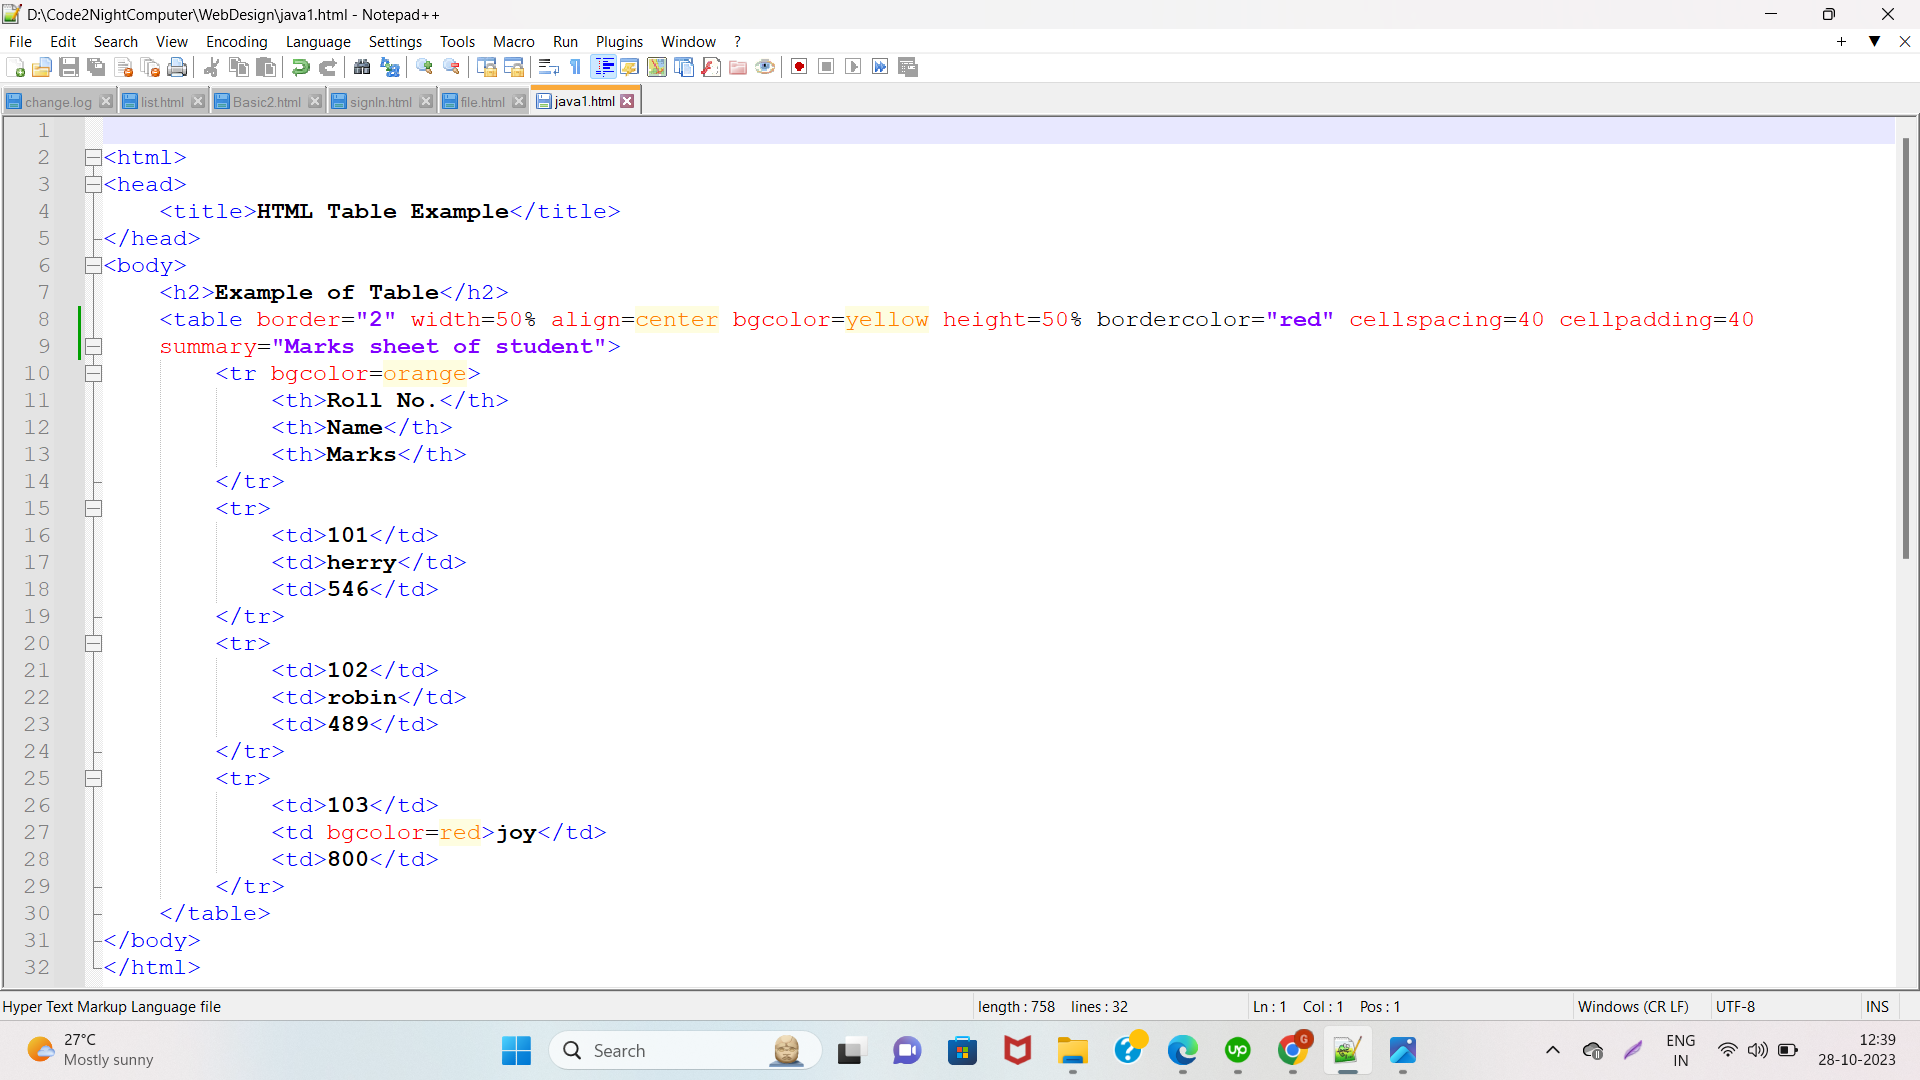Screen dimensions: 1920x1080
Task: Open the Encoding menu
Action: point(237,41)
